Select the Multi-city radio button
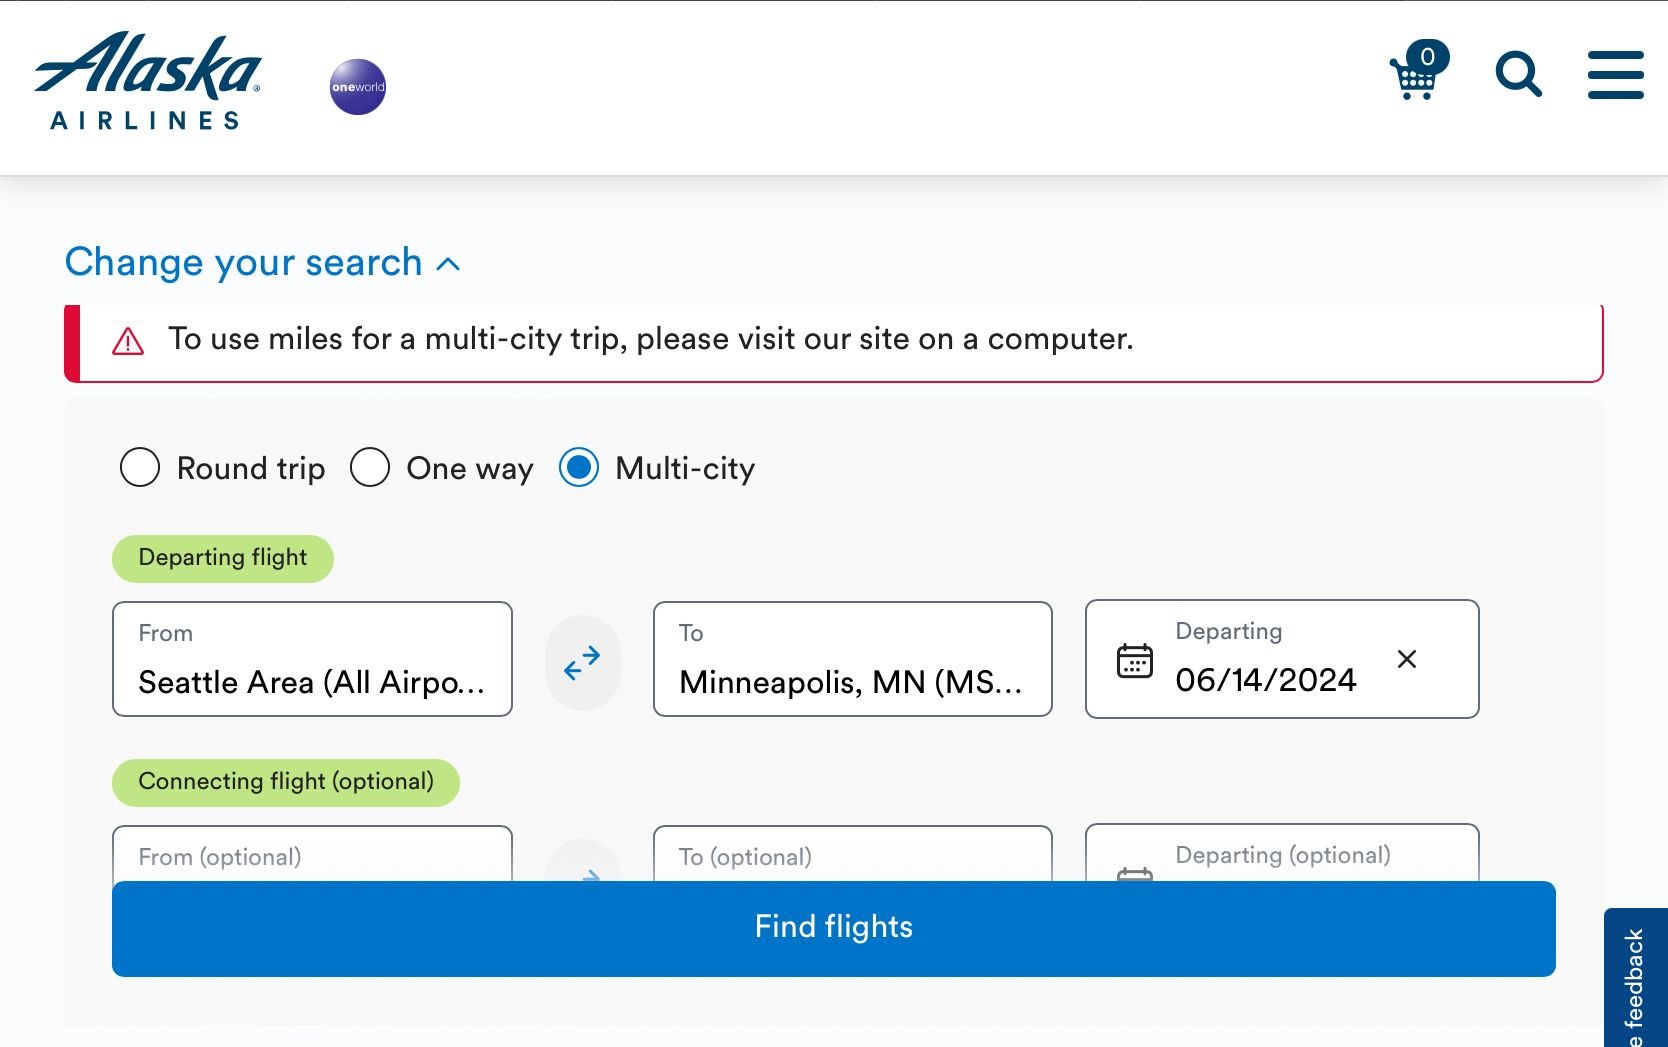The image size is (1668, 1047). (579, 468)
